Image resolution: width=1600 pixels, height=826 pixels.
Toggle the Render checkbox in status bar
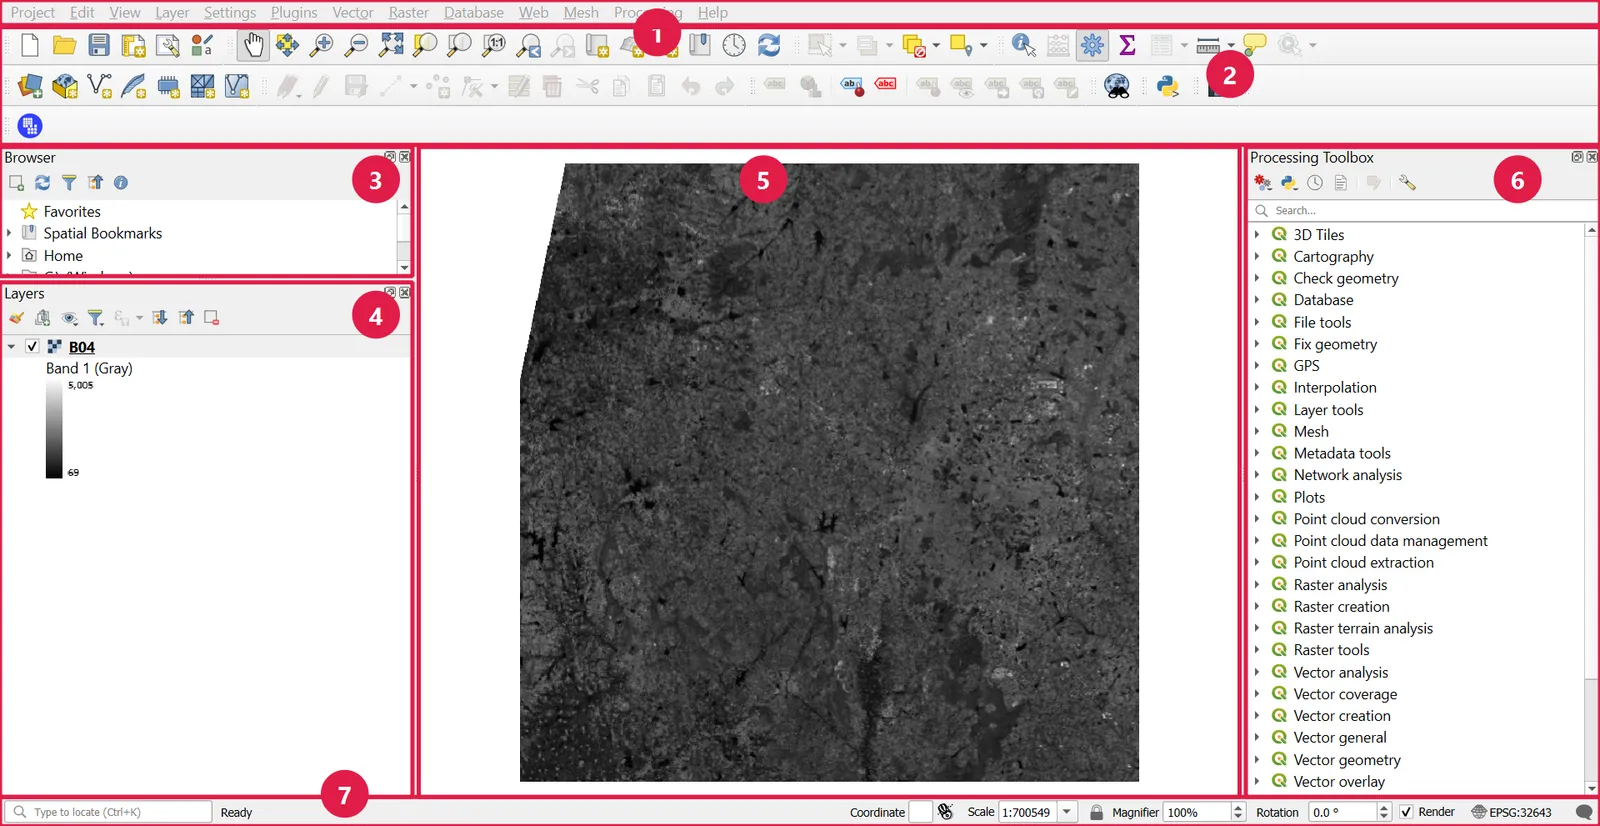pyautogui.click(x=1406, y=812)
